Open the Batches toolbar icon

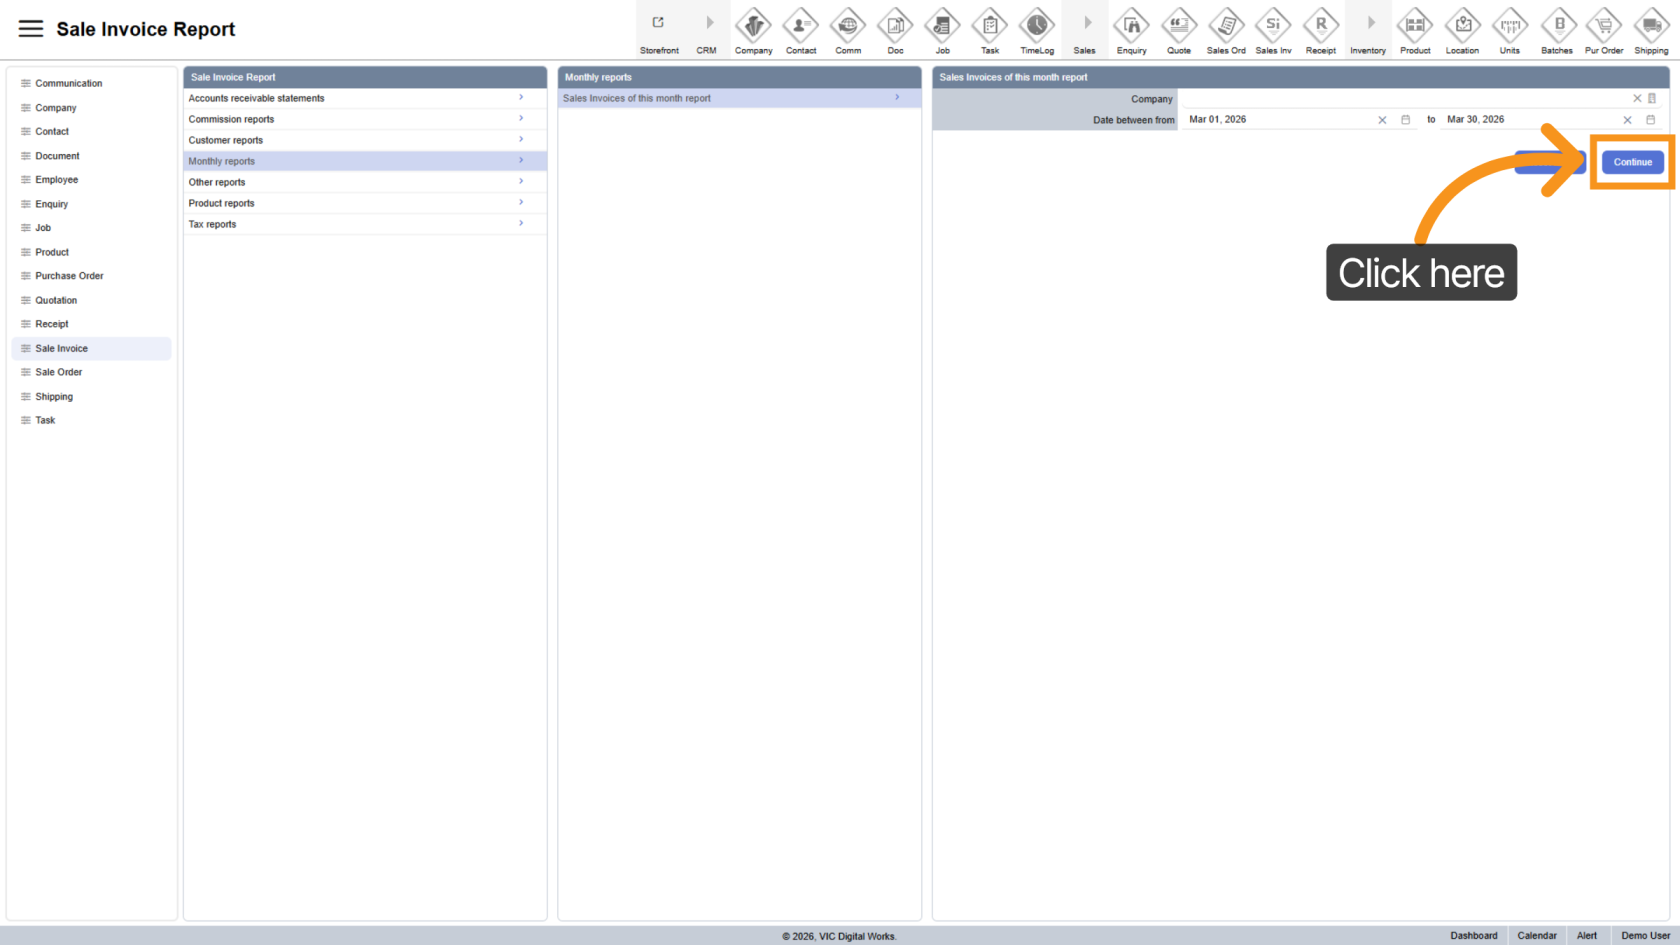[x=1557, y=27]
